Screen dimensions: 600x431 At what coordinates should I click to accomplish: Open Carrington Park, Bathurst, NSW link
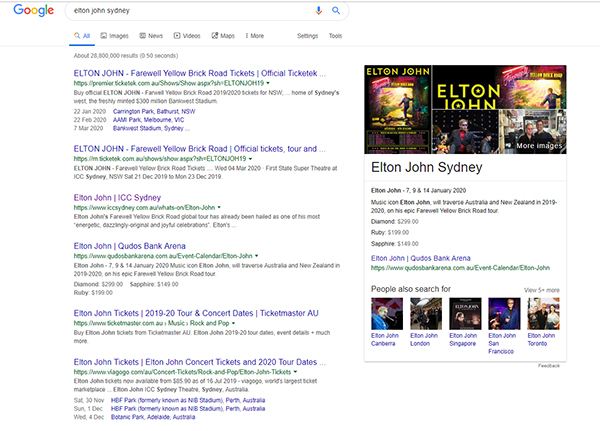[154, 111]
